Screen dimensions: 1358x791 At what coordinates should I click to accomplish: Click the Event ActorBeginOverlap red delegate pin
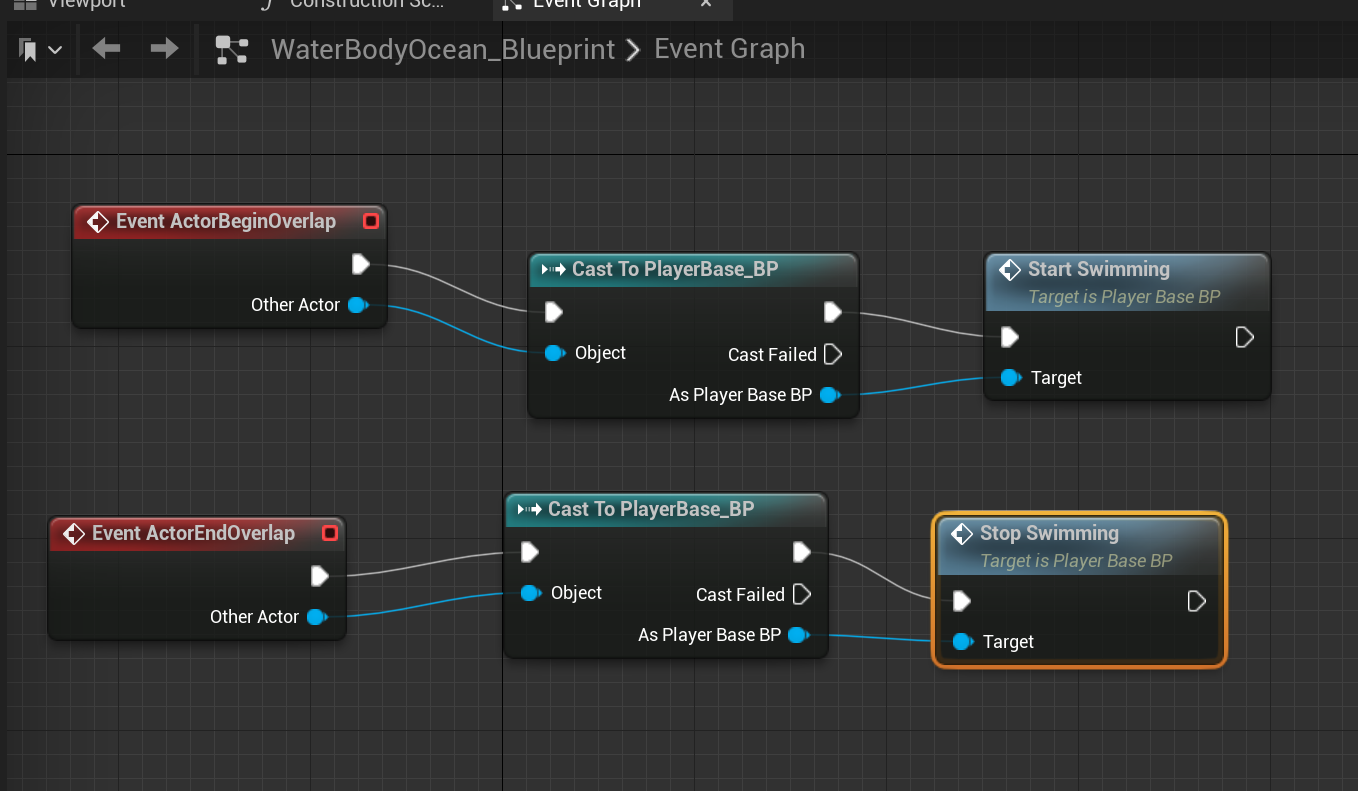click(x=371, y=221)
